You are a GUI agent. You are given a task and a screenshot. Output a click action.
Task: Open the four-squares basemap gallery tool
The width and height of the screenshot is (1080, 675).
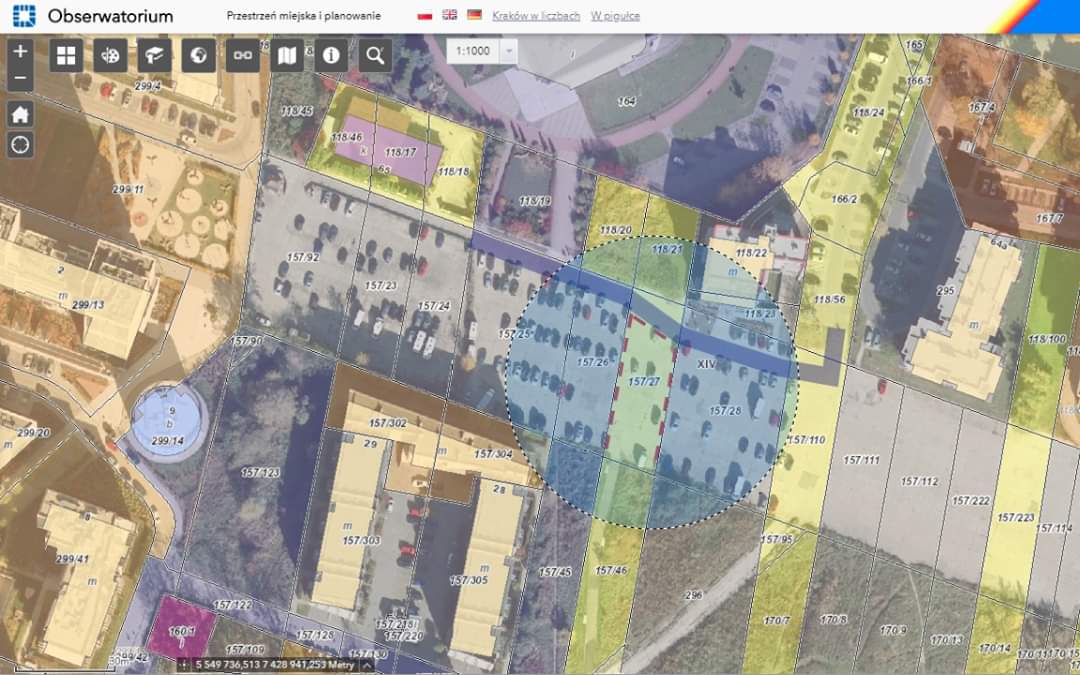(66, 56)
